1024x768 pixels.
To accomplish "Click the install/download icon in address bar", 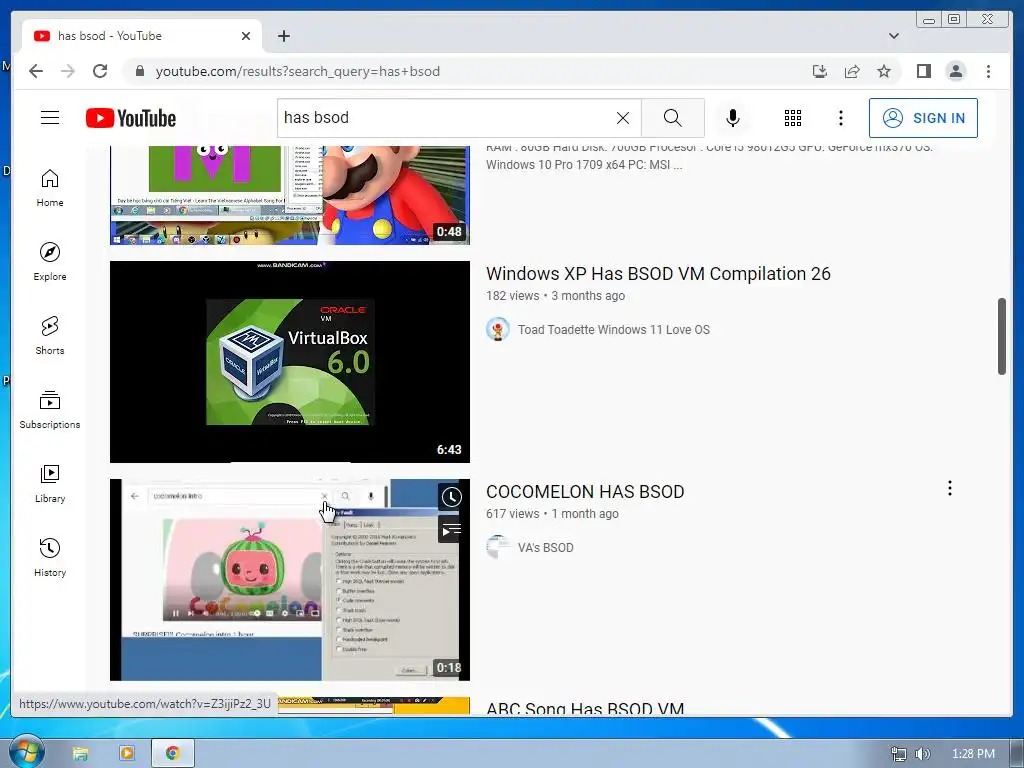I will click(x=820, y=71).
